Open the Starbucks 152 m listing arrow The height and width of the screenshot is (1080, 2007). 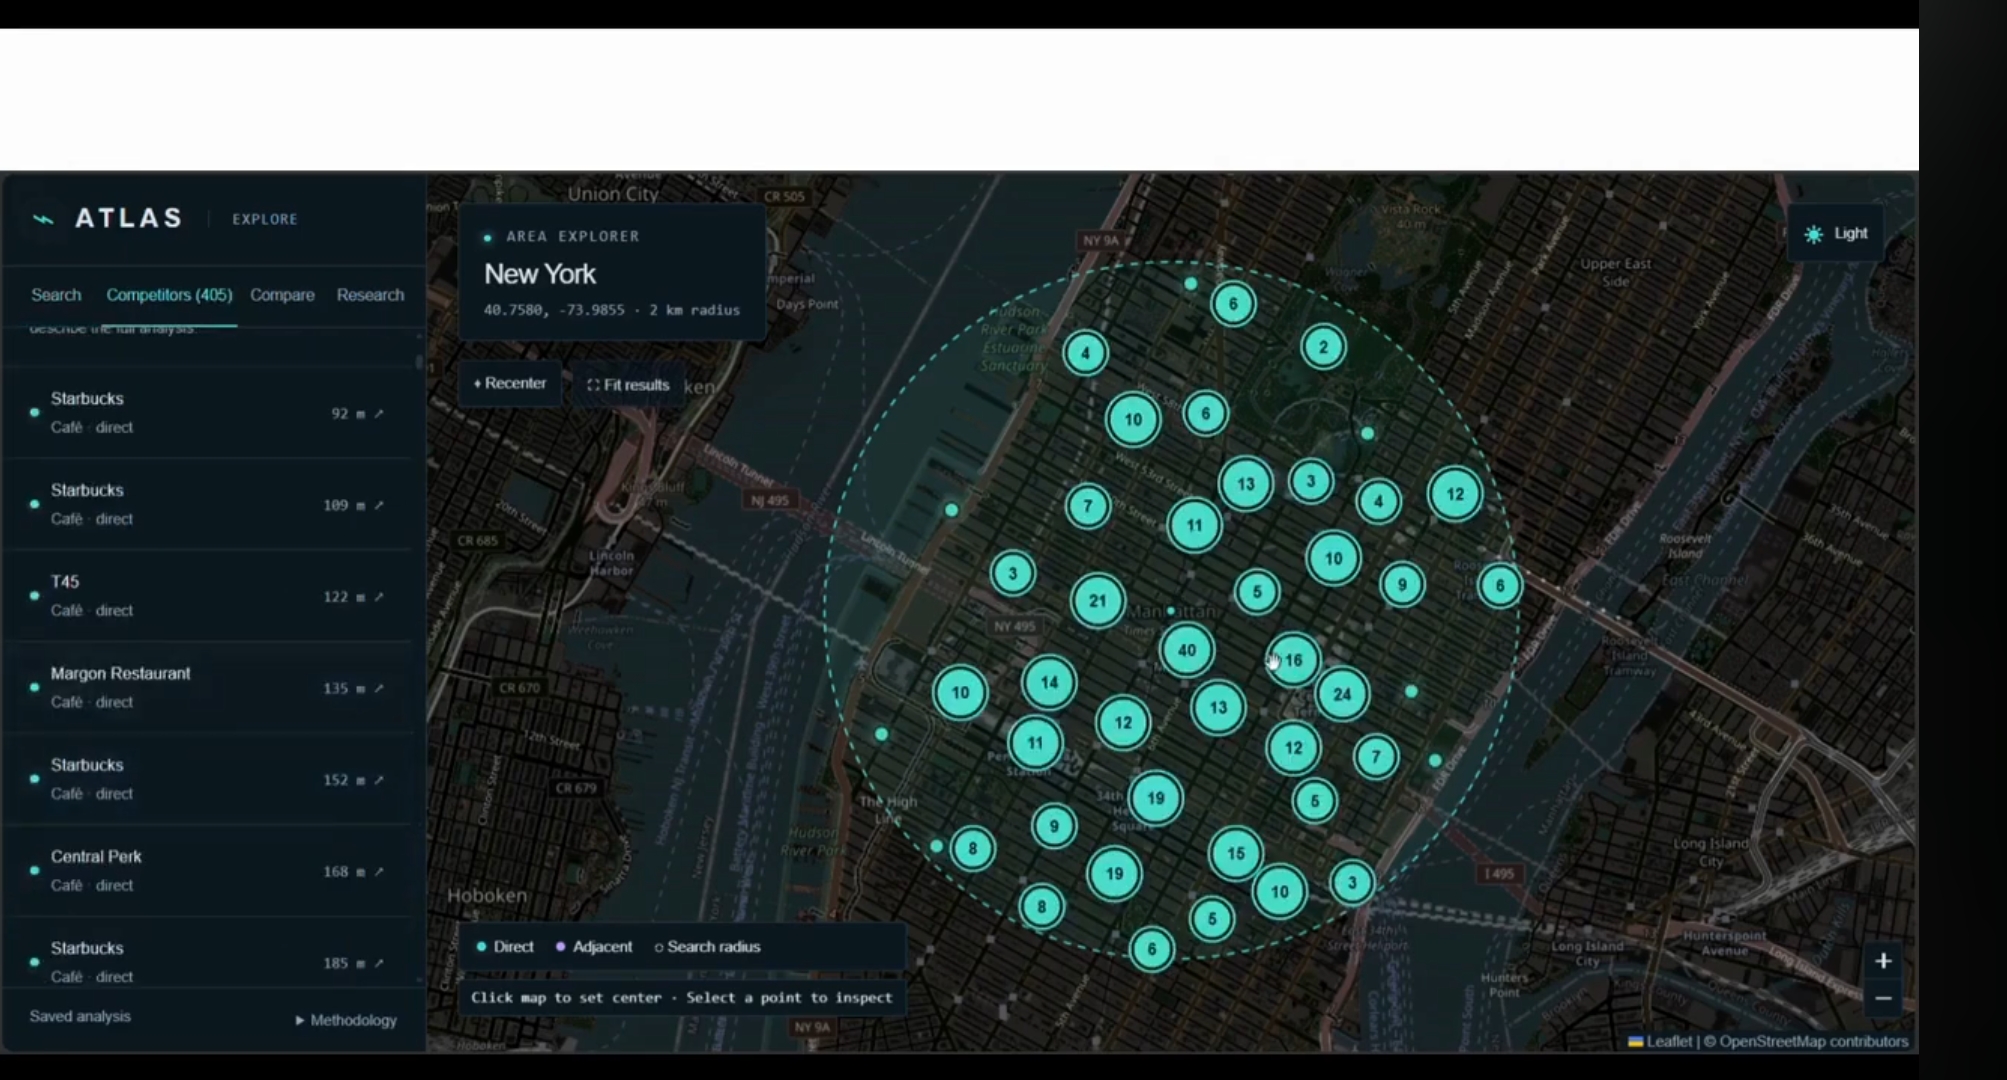click(379, 780)
